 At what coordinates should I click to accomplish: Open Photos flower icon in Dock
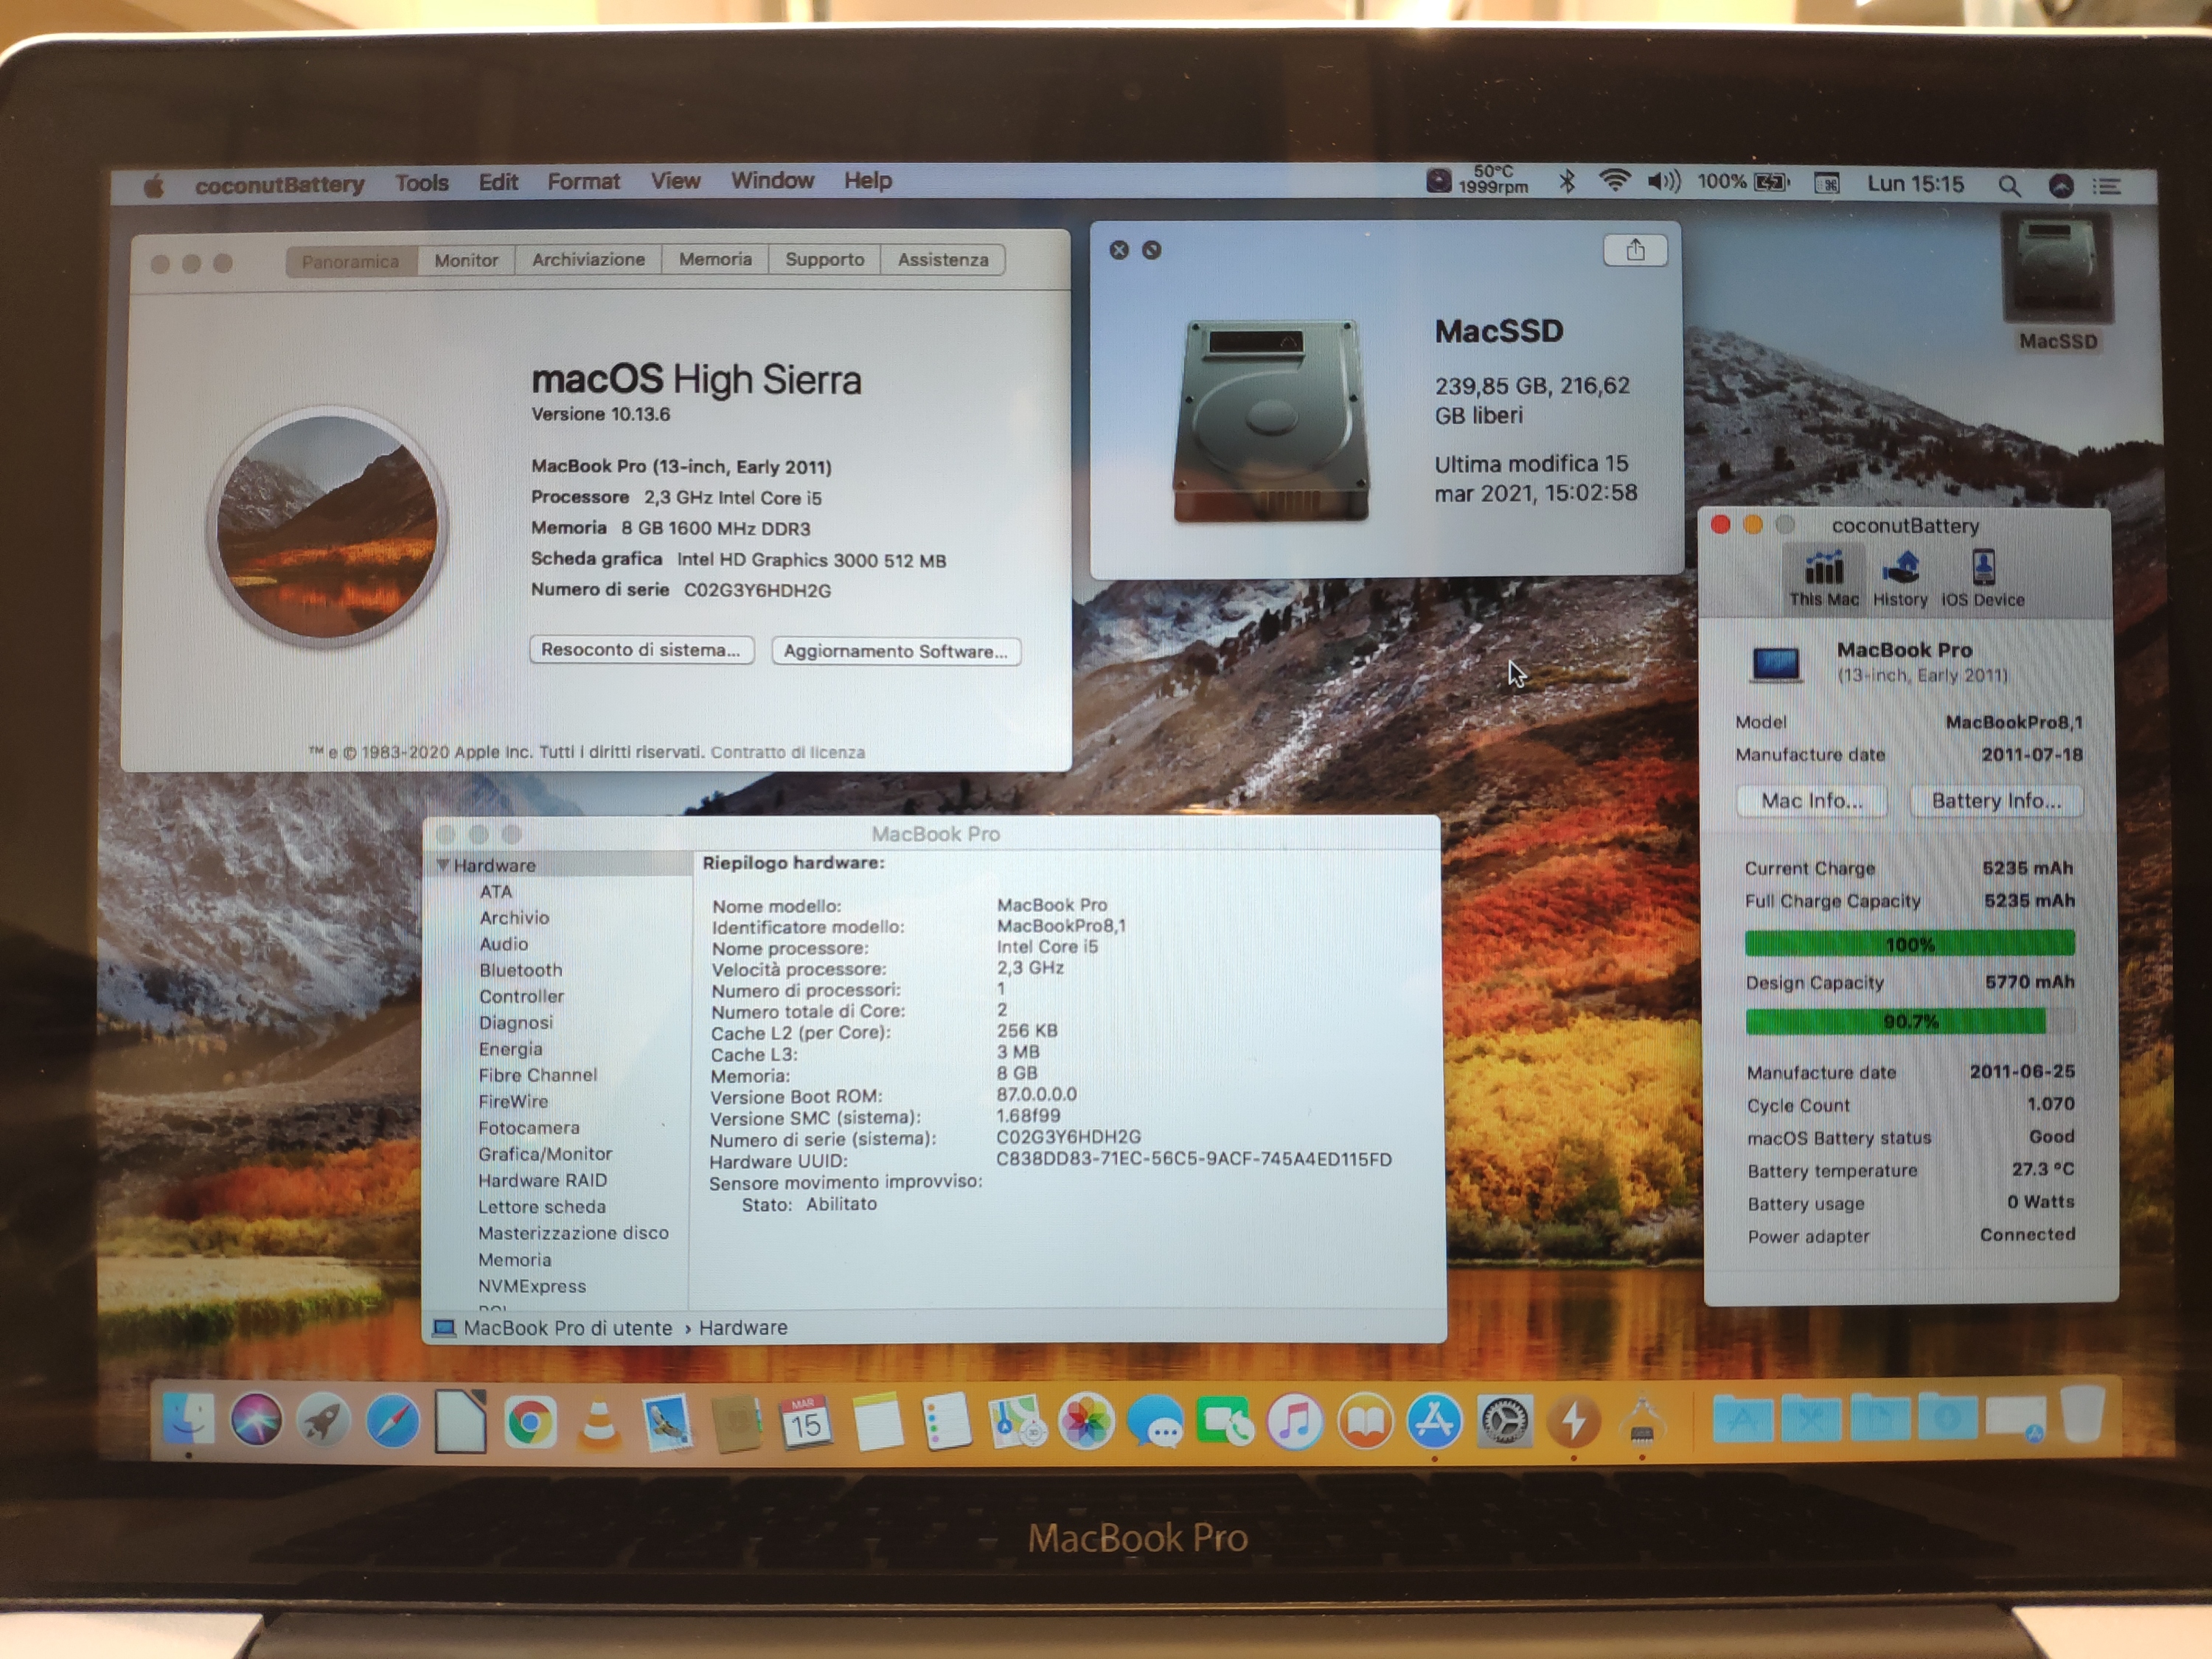pos(1086,1422)
